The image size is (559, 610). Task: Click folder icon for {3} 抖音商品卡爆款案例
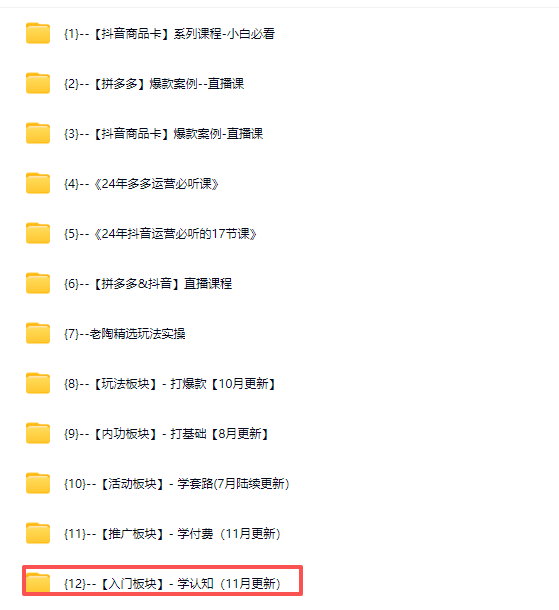tap(38, 133)
